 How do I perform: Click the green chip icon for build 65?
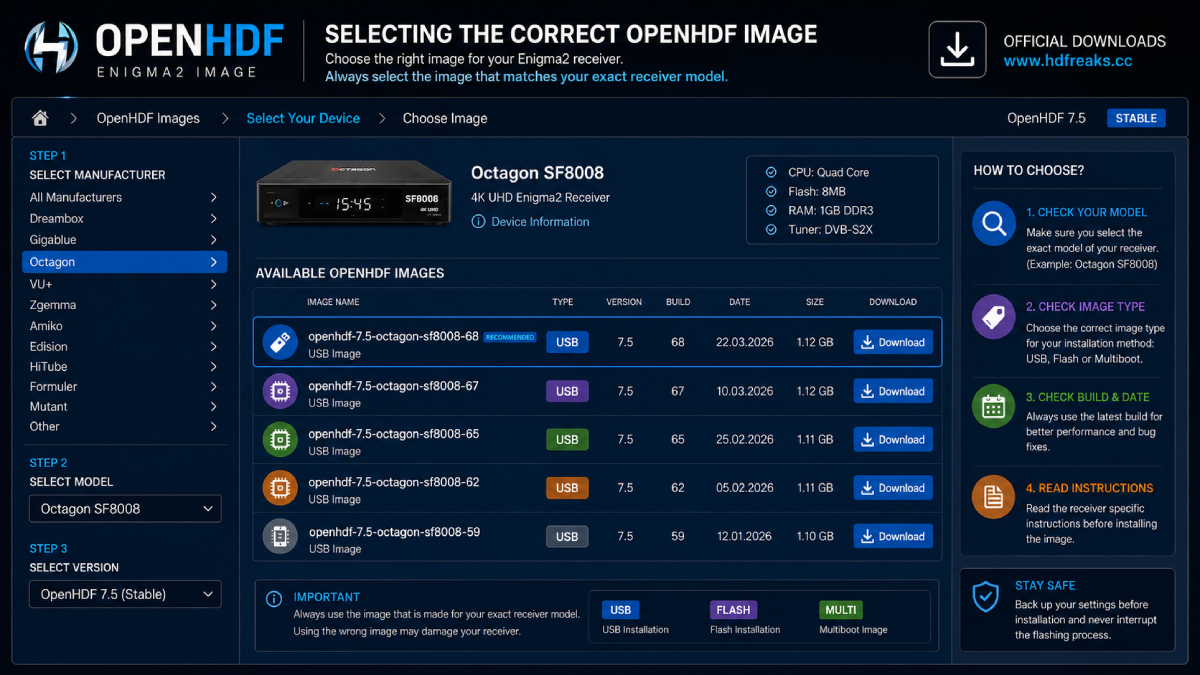tap(280, 439)
